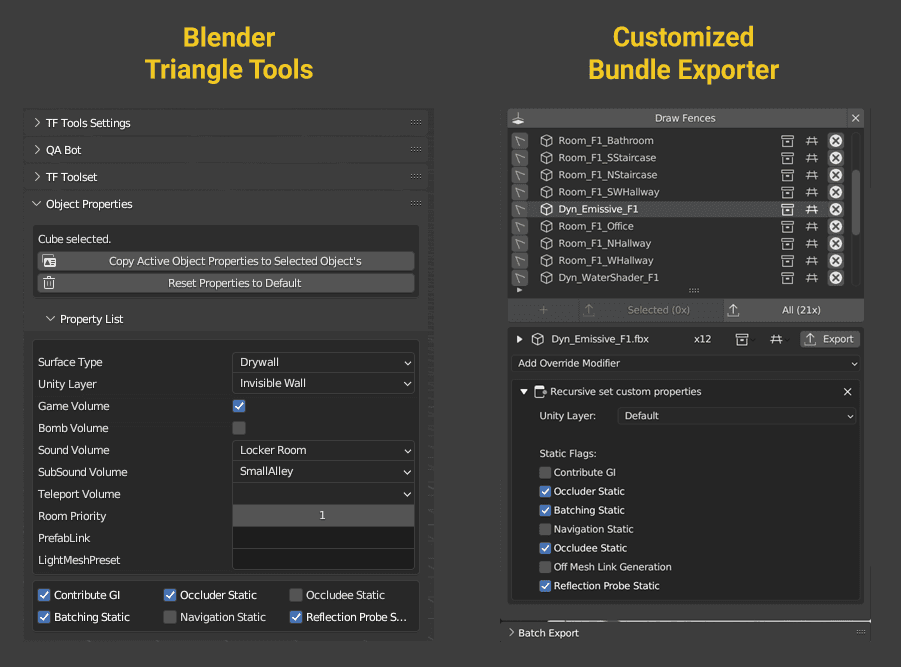Open the empty Teleport Volume dropdown
This screenshot has height=667, width=901.
(323, 494)
